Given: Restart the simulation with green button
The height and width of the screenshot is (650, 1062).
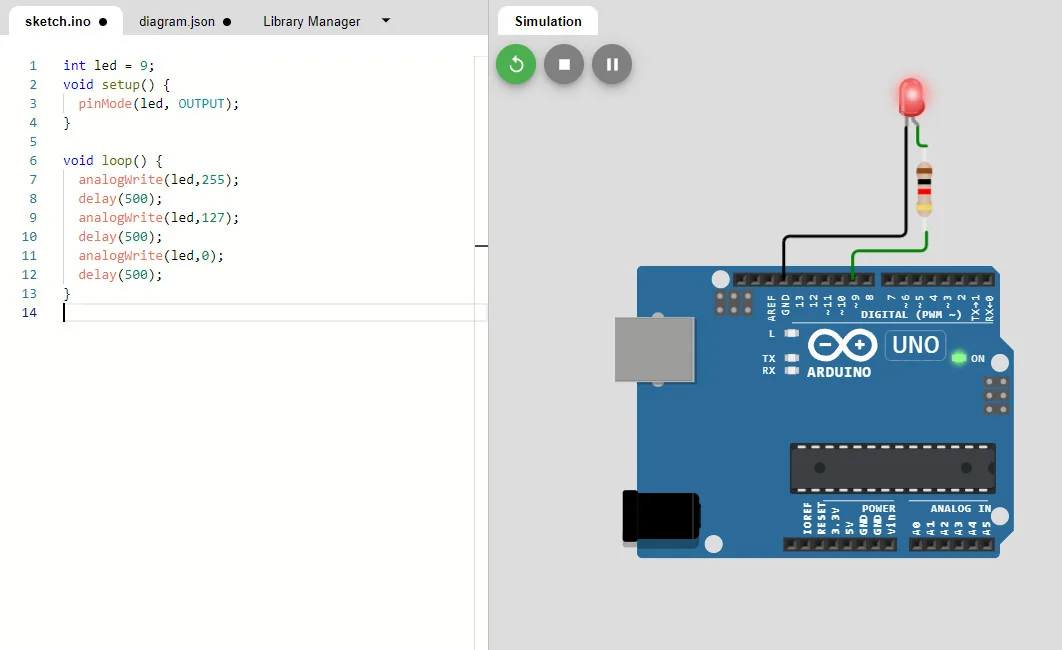Looking at the screenshot, I should (516, 65).
